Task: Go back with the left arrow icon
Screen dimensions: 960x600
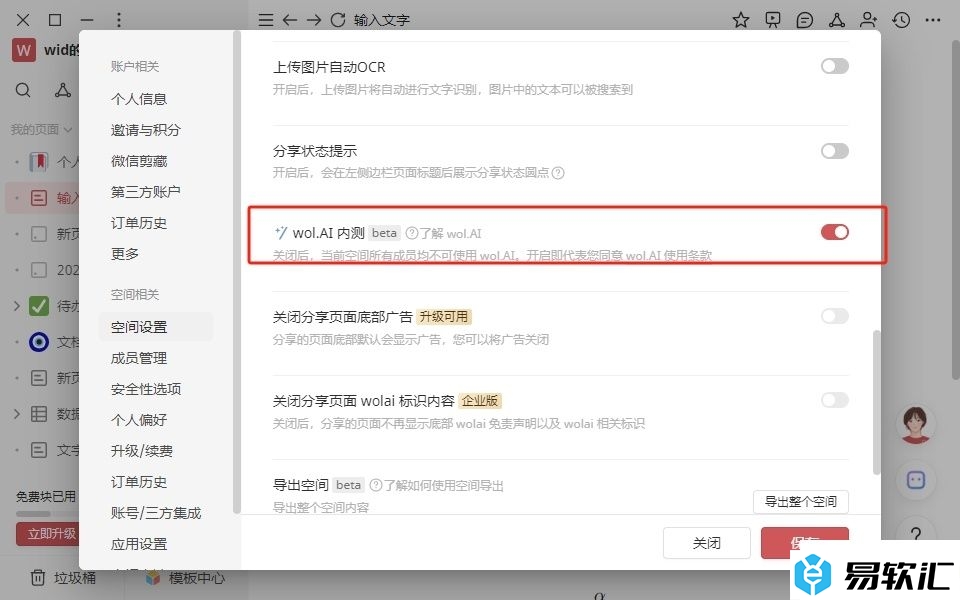Action: pos(290,20)
